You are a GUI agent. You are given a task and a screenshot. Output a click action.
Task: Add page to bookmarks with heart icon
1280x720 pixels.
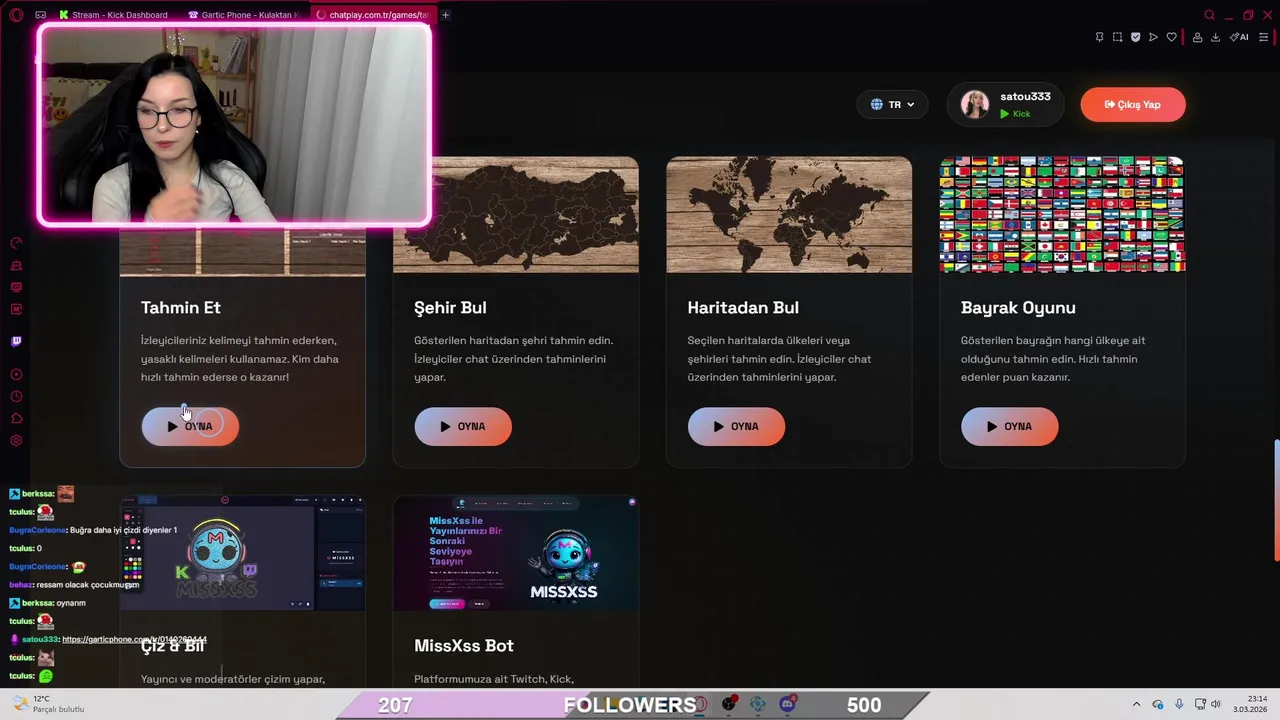tap(1172, 37)
